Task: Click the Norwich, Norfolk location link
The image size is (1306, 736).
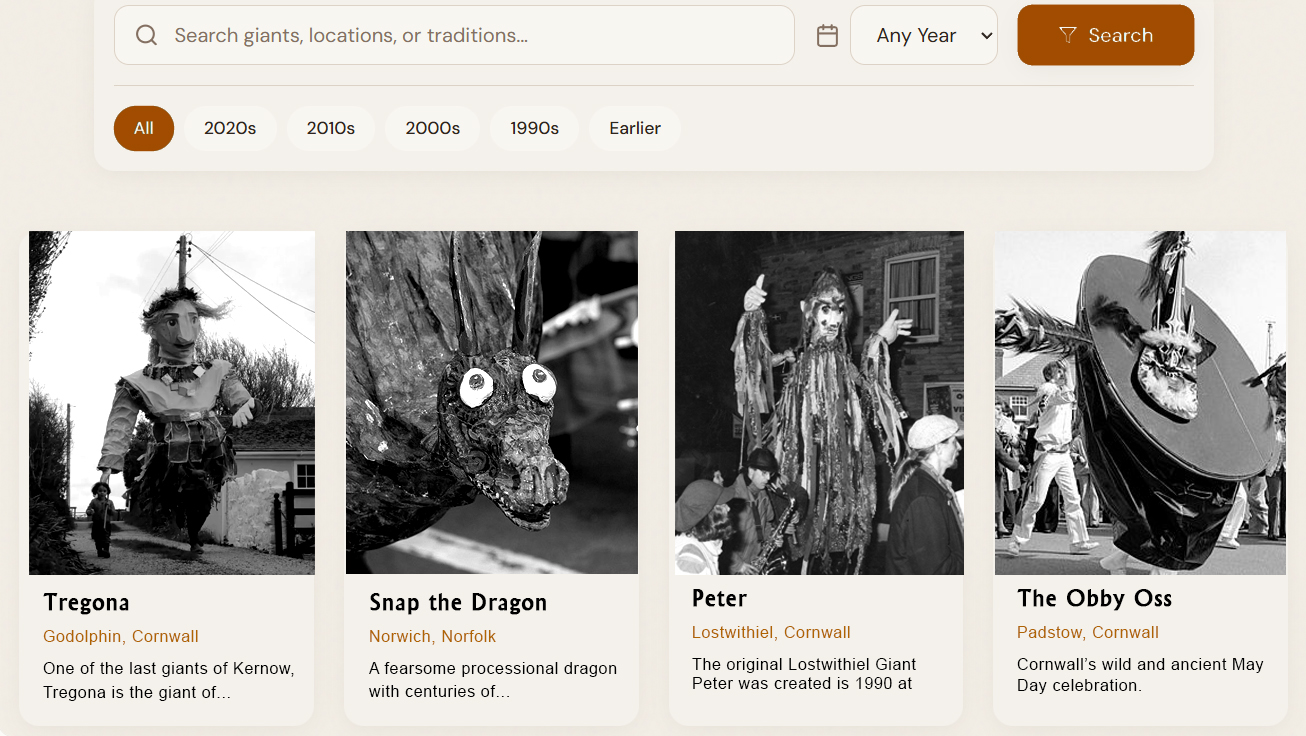Action: point(432,637)
